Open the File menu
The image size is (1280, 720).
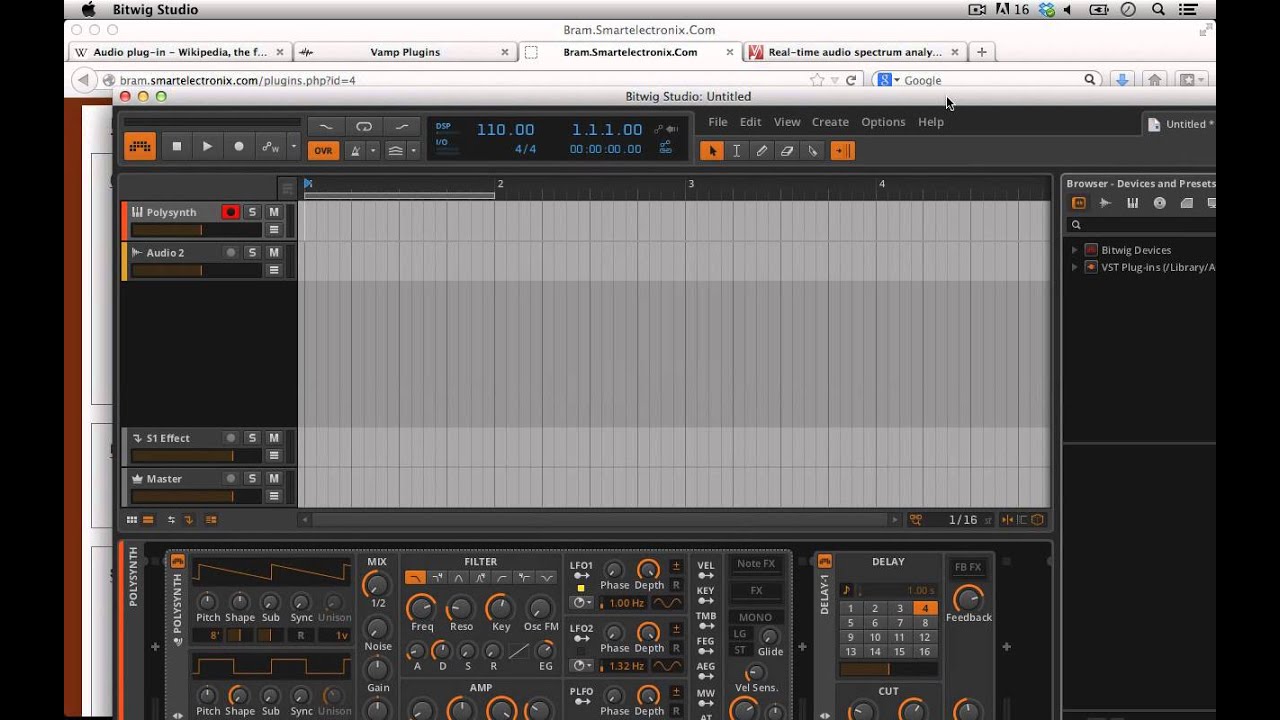click(718, 122)
